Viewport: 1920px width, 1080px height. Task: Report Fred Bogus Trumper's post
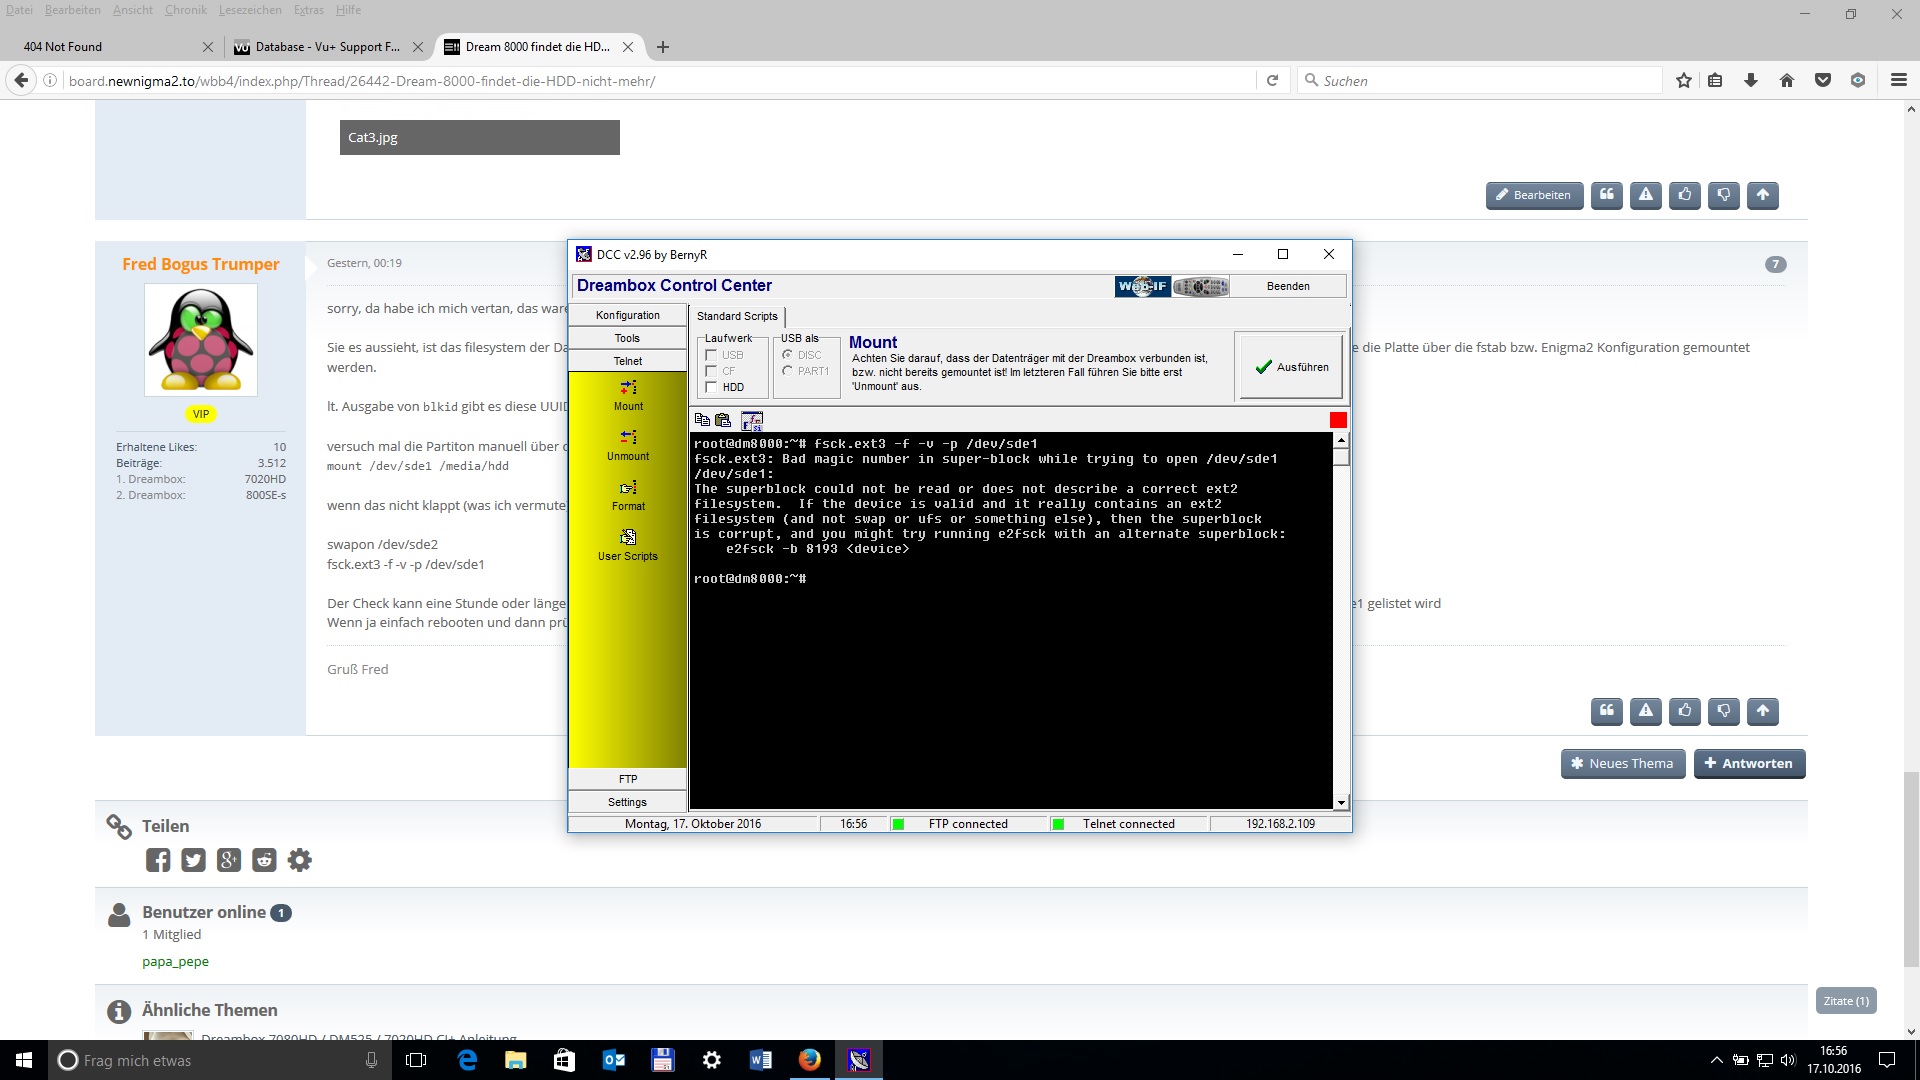pyautogui.click(x=1646, y=711)
